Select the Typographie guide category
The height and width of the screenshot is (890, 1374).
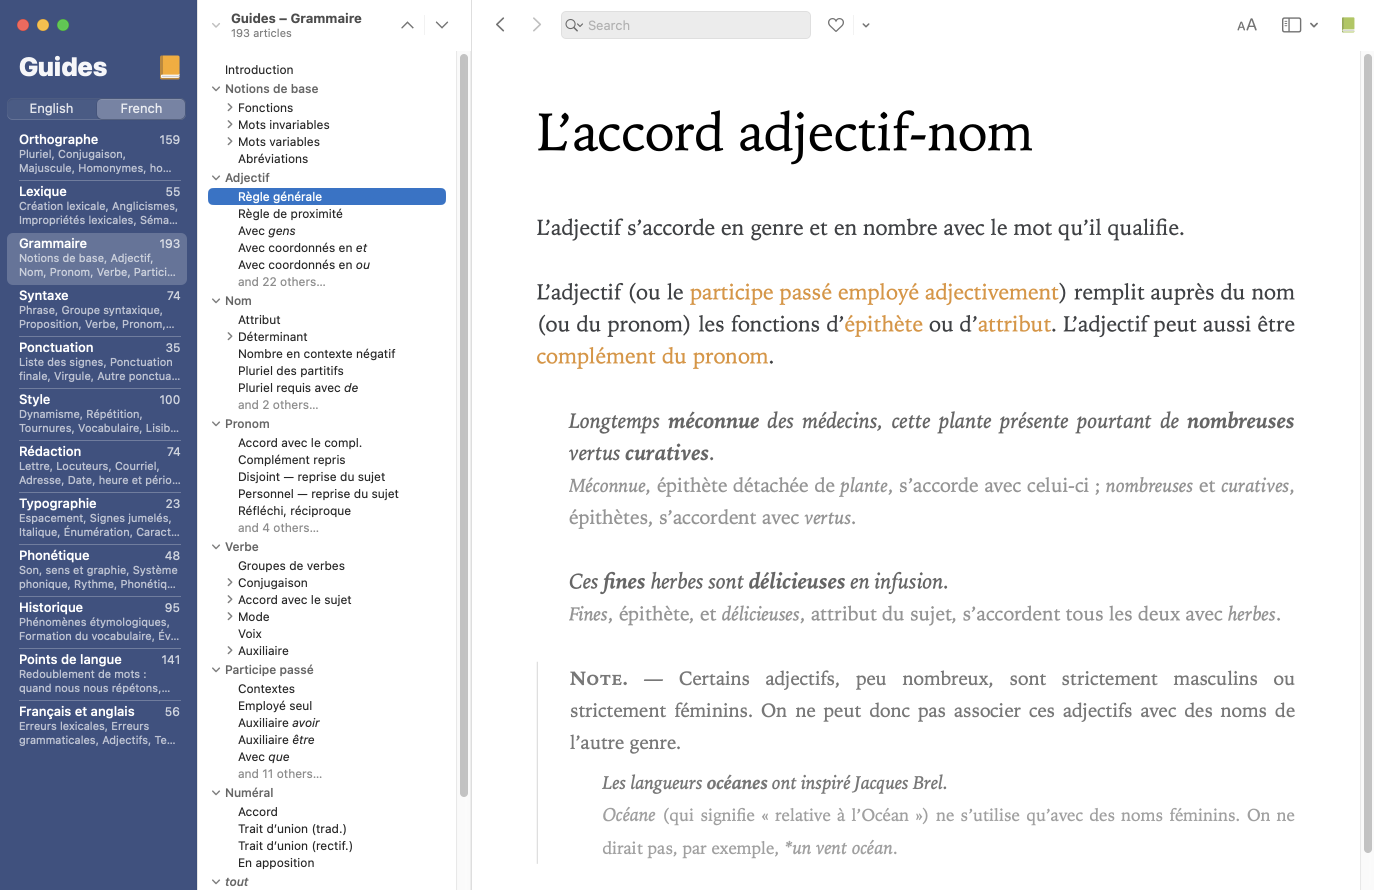click(x=96, y=517)
